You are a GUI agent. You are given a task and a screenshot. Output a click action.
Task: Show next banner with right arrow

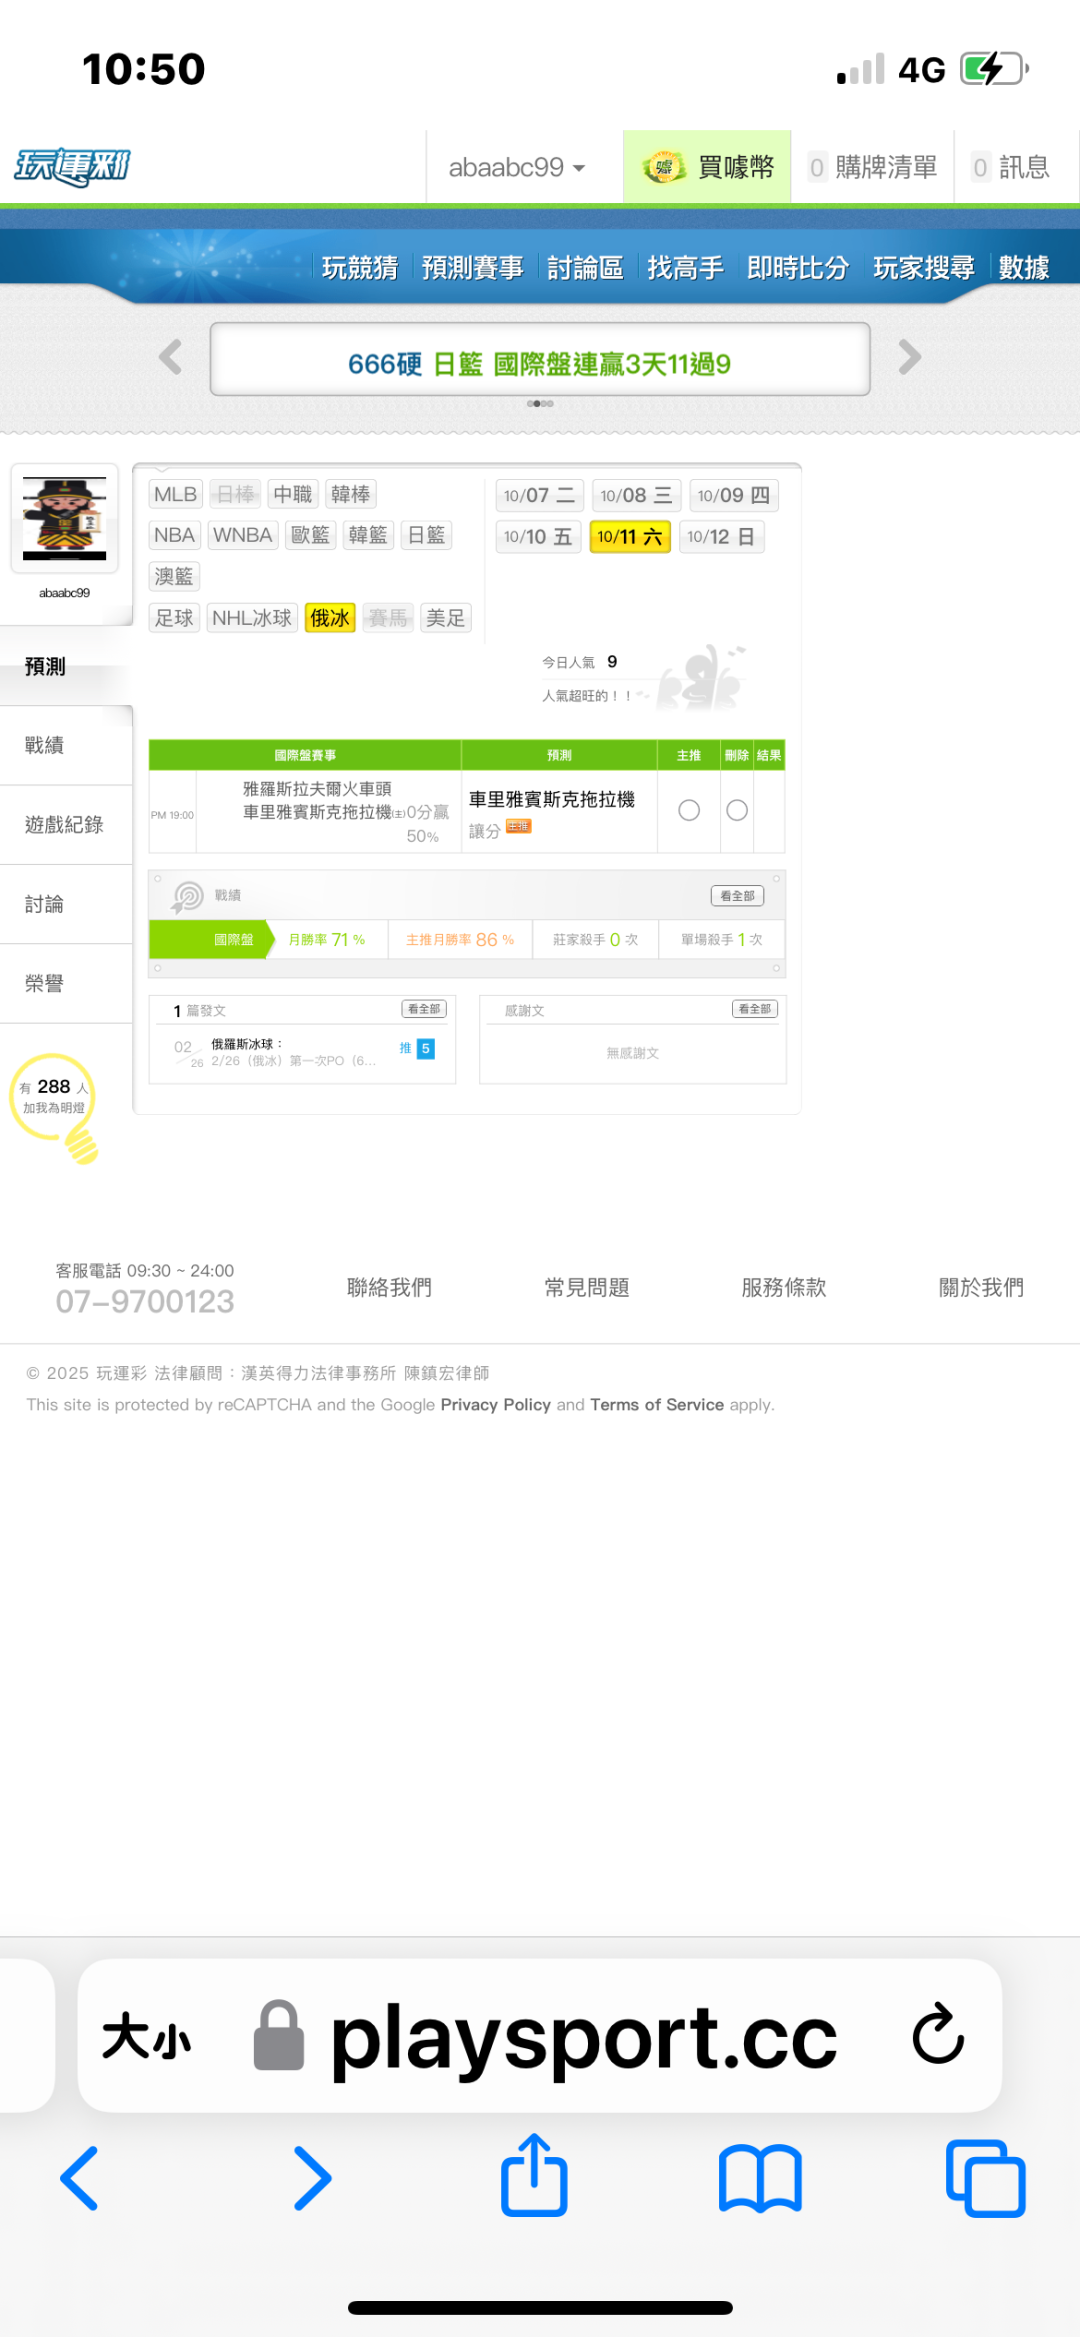click(x=909, y=357)
